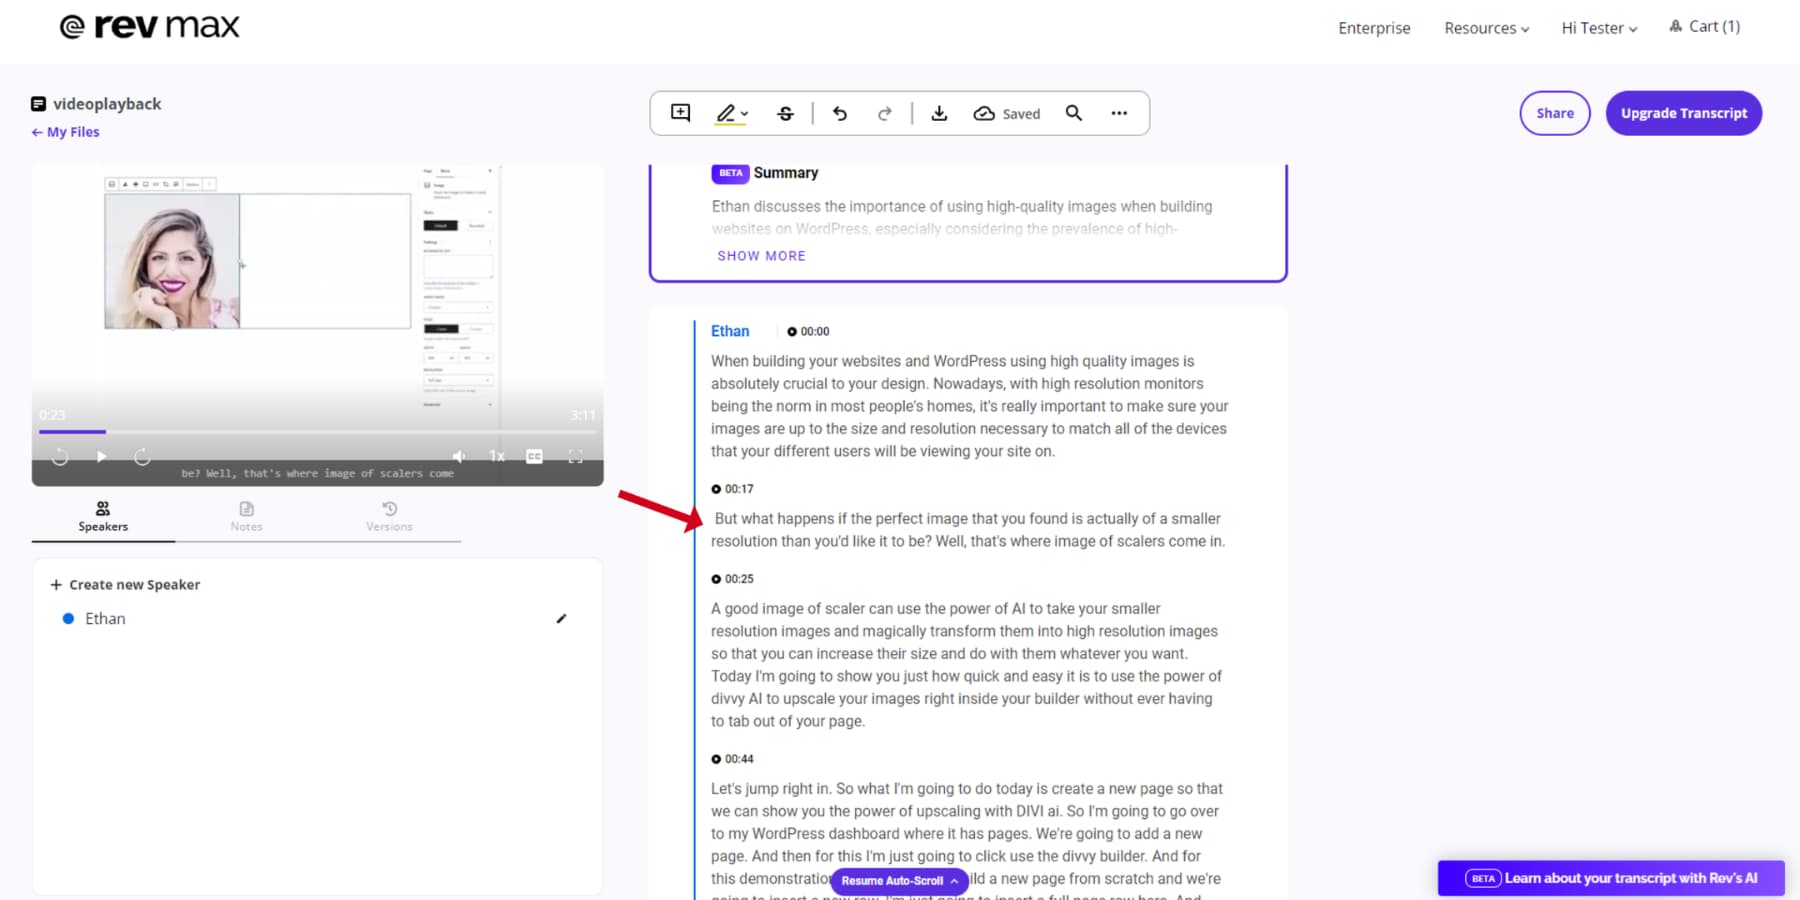Click paragraph starting 'But what happens if'
Screen dimensions: 1800x900
click(x=968, y=530)
